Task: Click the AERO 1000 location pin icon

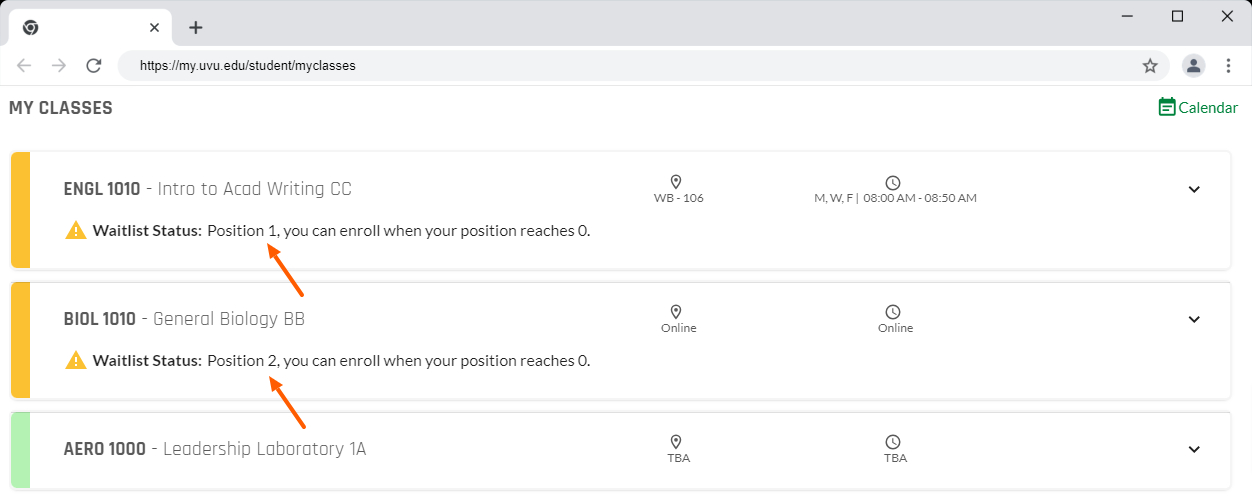Action: 676,442
